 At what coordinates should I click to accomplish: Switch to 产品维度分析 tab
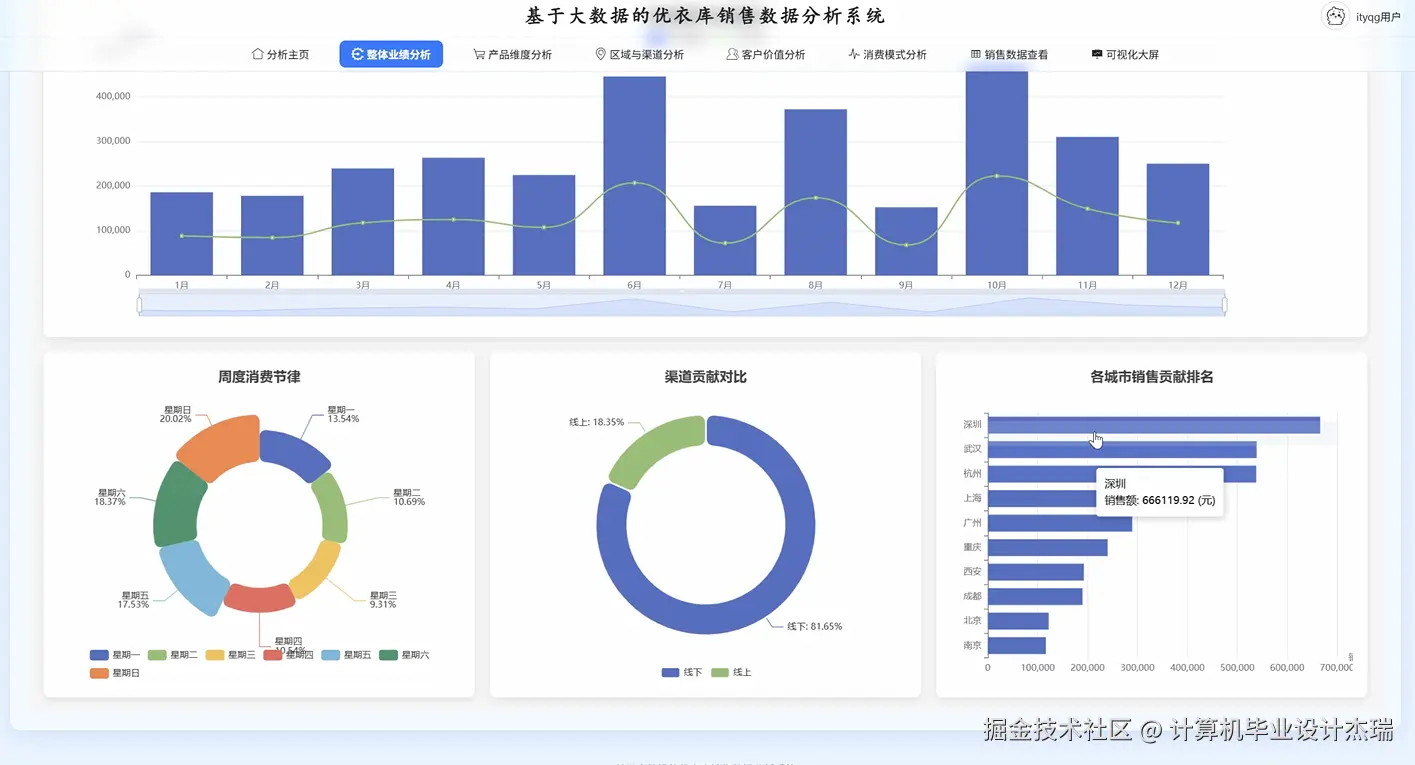[x=512, y=54]
